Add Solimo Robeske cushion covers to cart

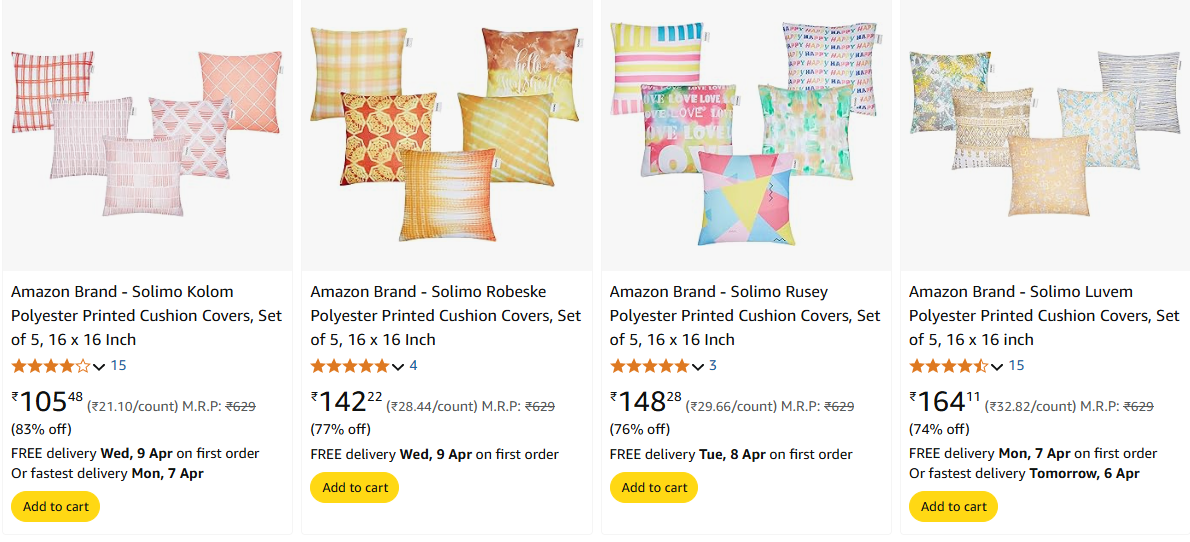pyautogui.click(x=354, y=487)
